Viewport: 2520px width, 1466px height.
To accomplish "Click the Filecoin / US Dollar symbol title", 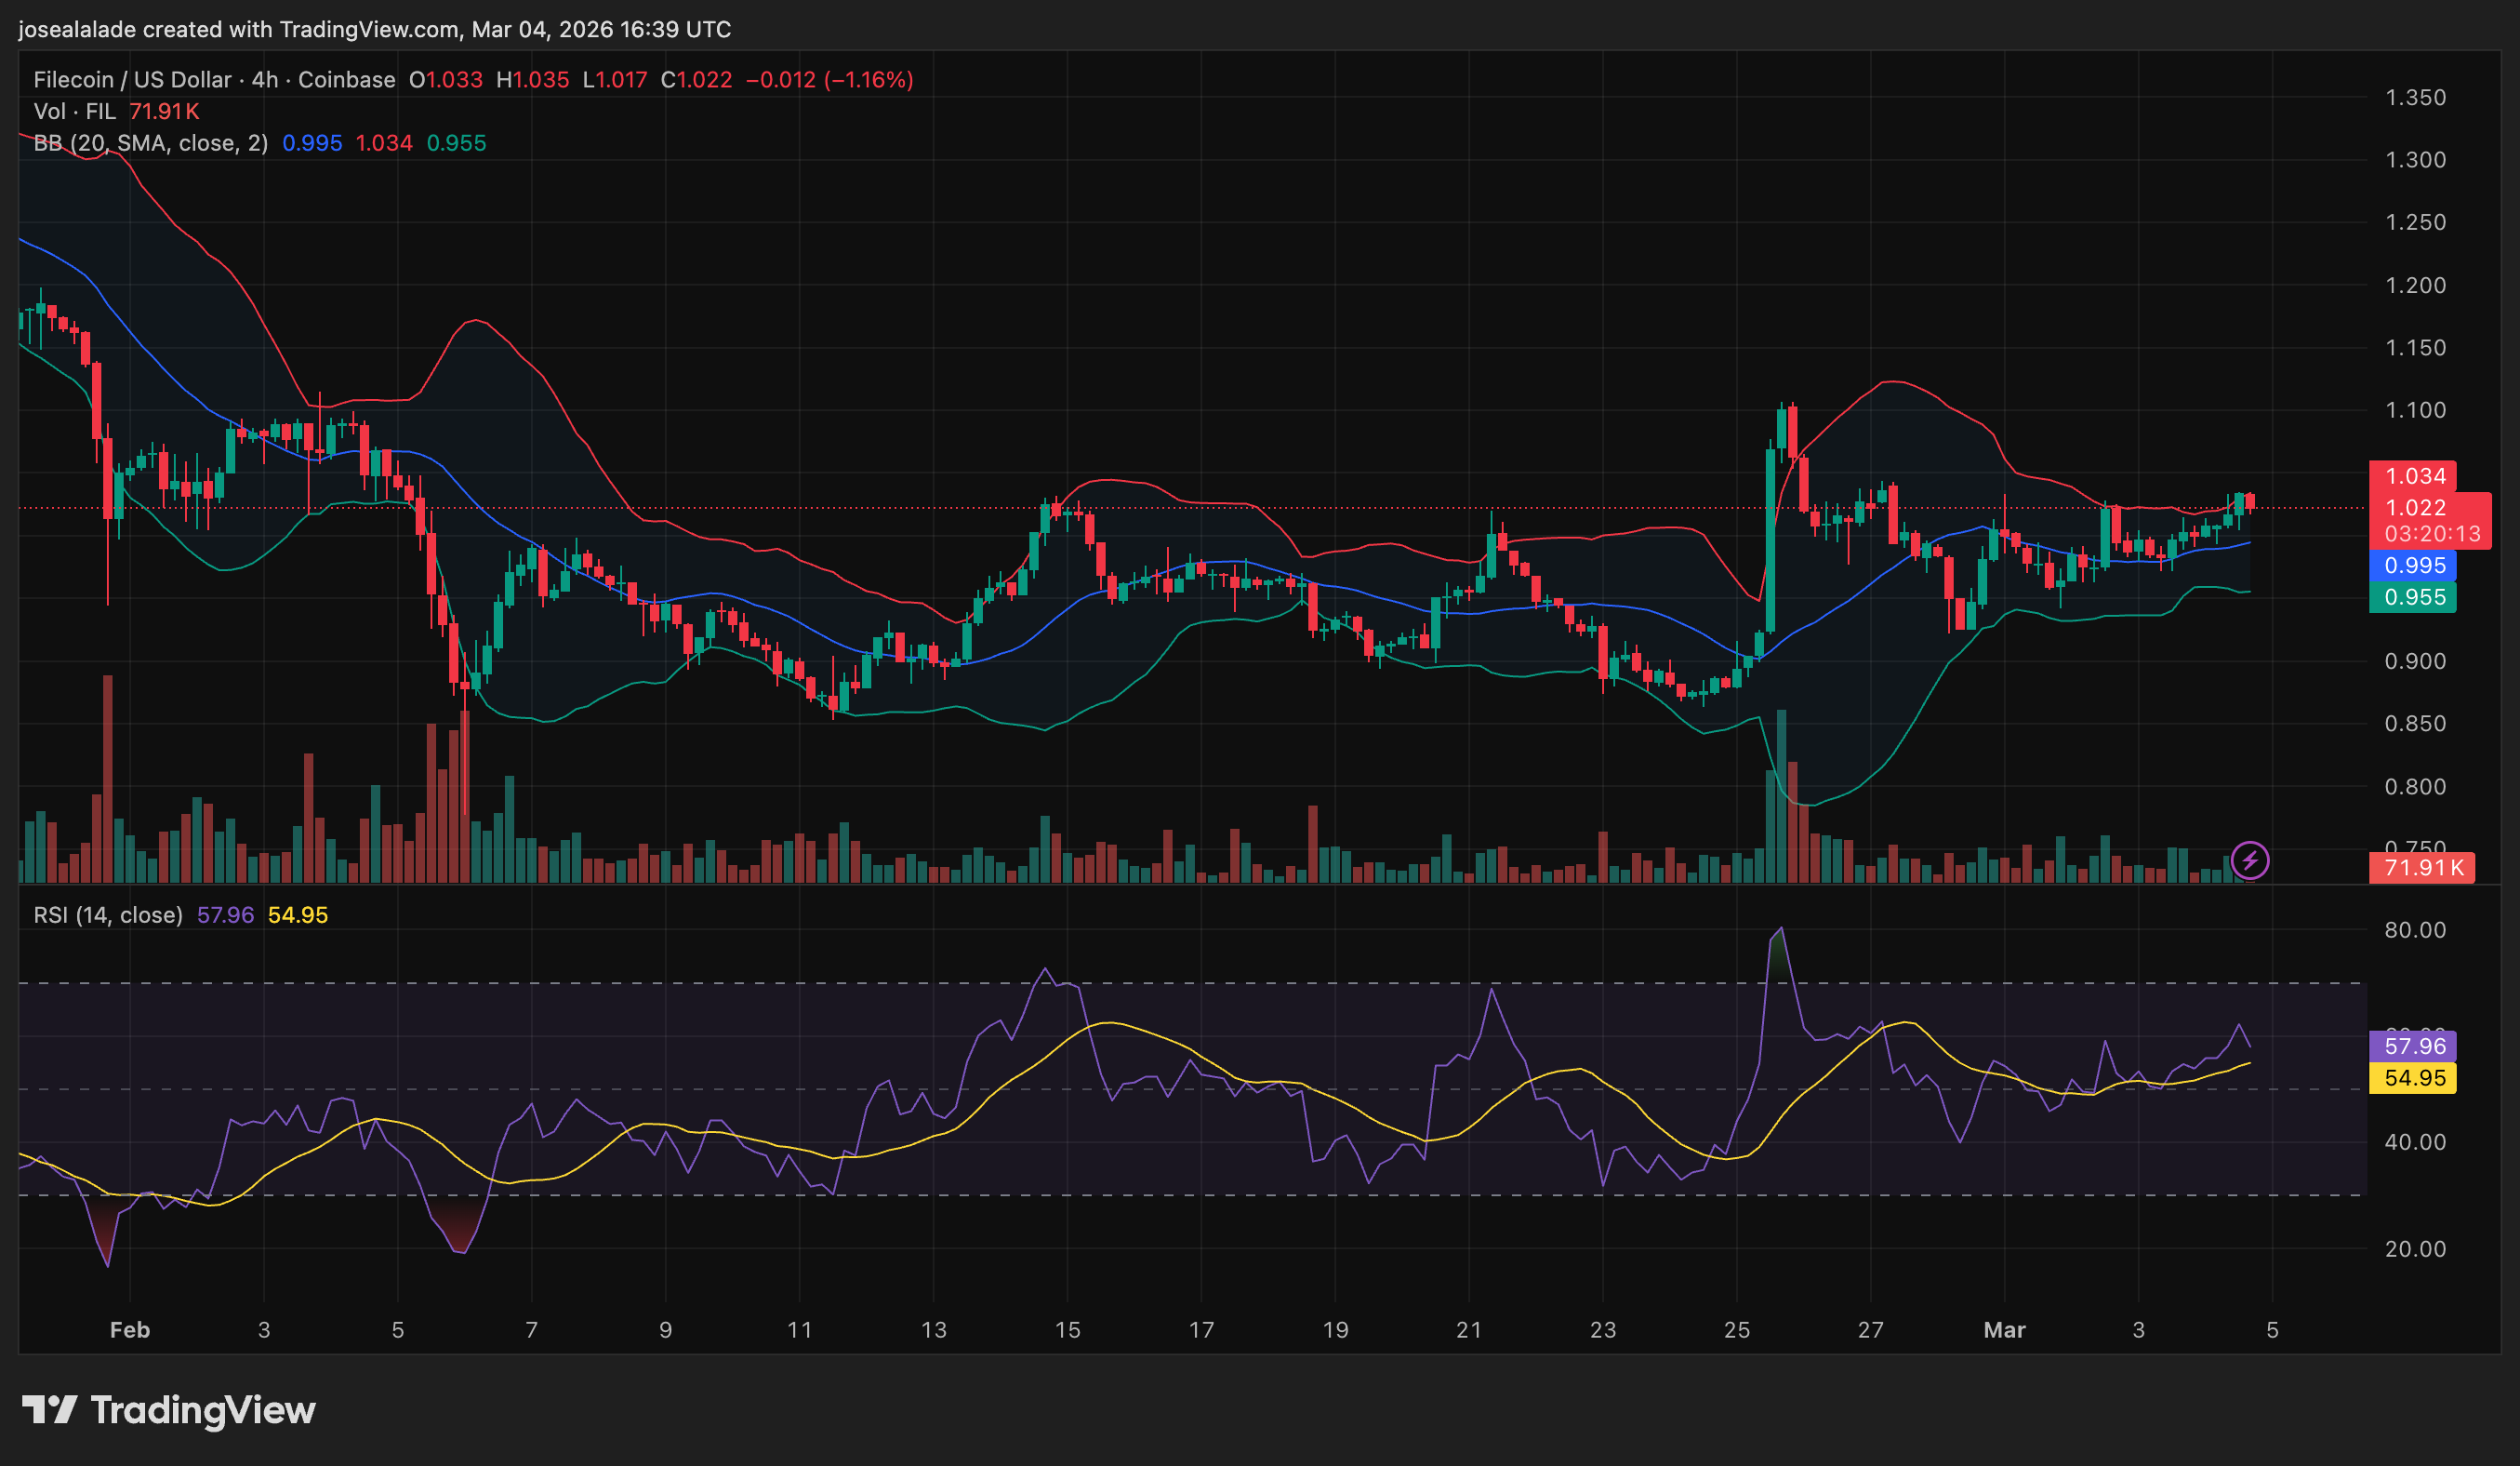I will point(132,80).
